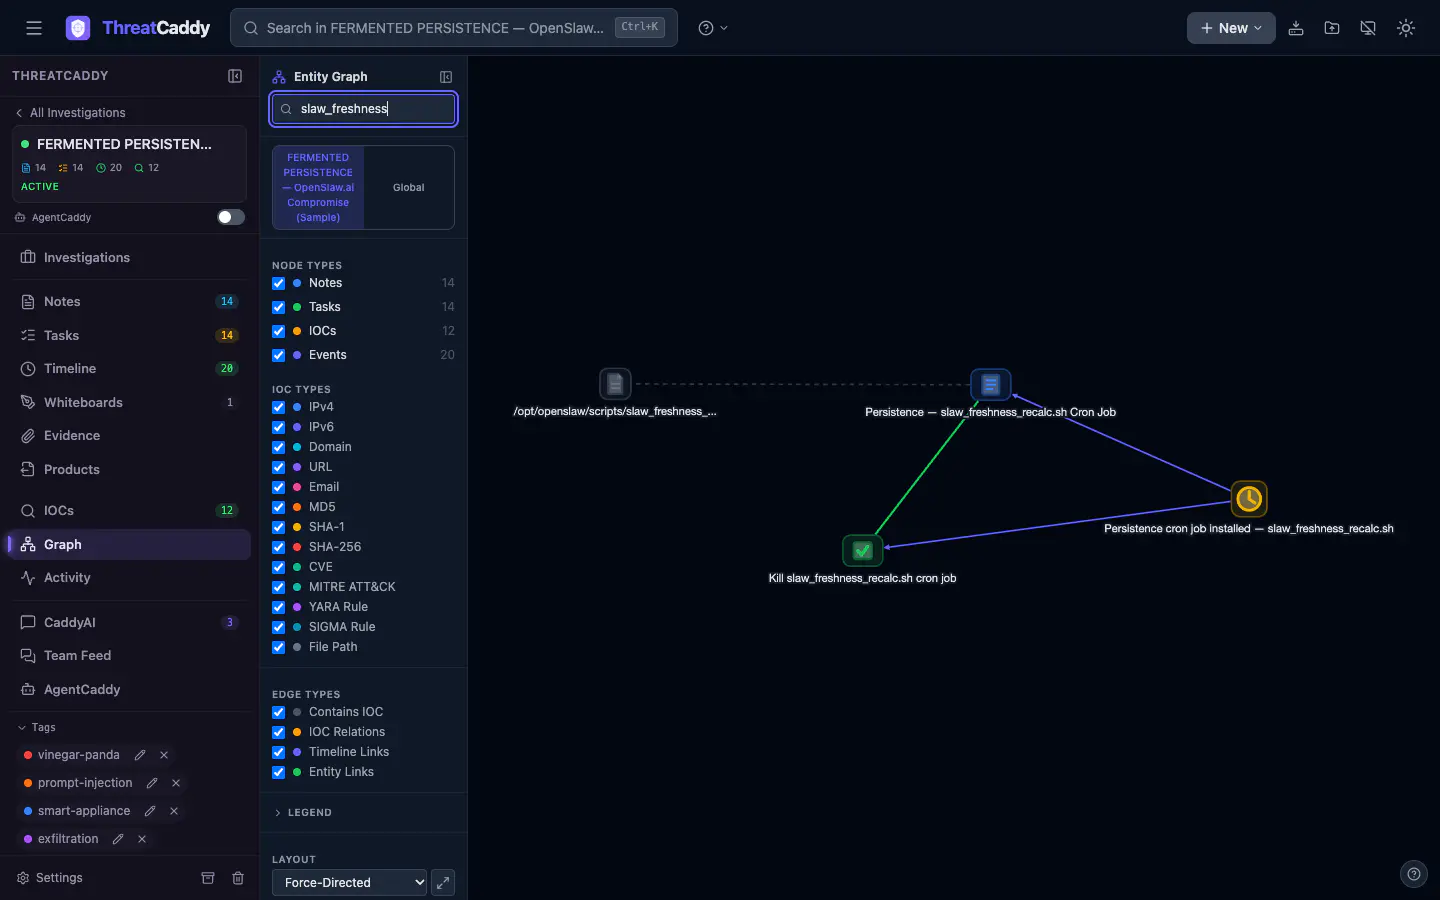The image size is (1440, 900).
Task: Open the New dropdown button
Action: coord(1231,28)
